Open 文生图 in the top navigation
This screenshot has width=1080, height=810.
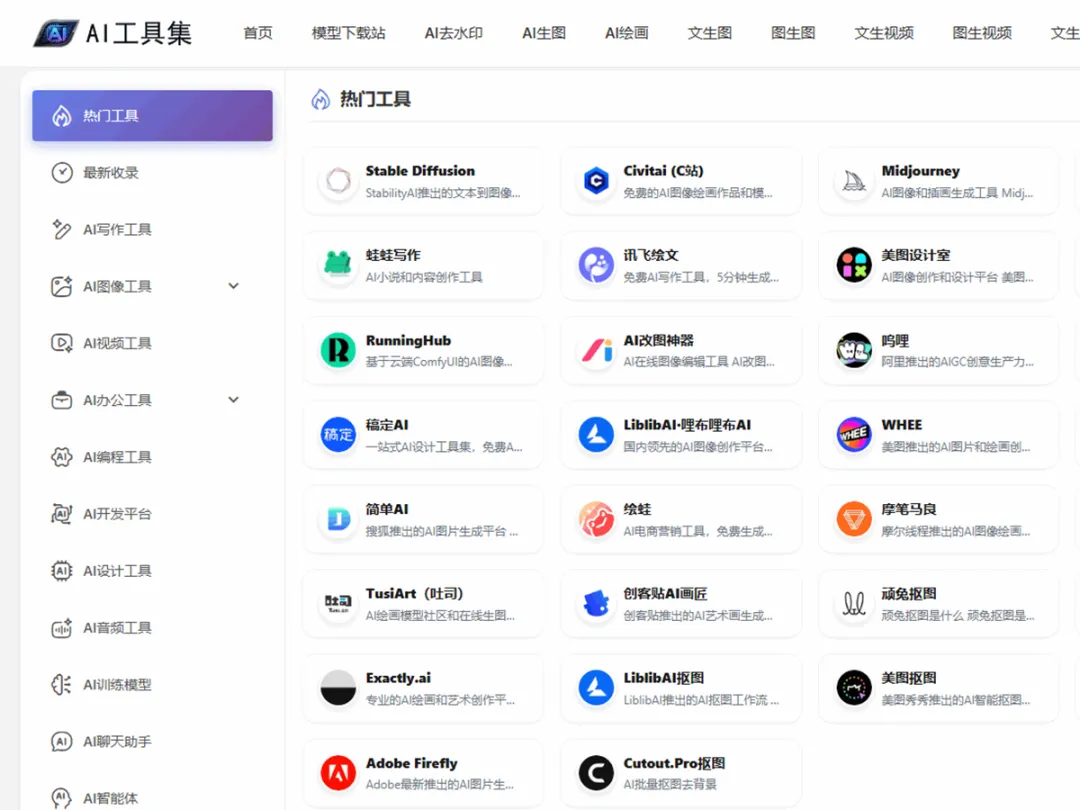[x=709, y=32]
